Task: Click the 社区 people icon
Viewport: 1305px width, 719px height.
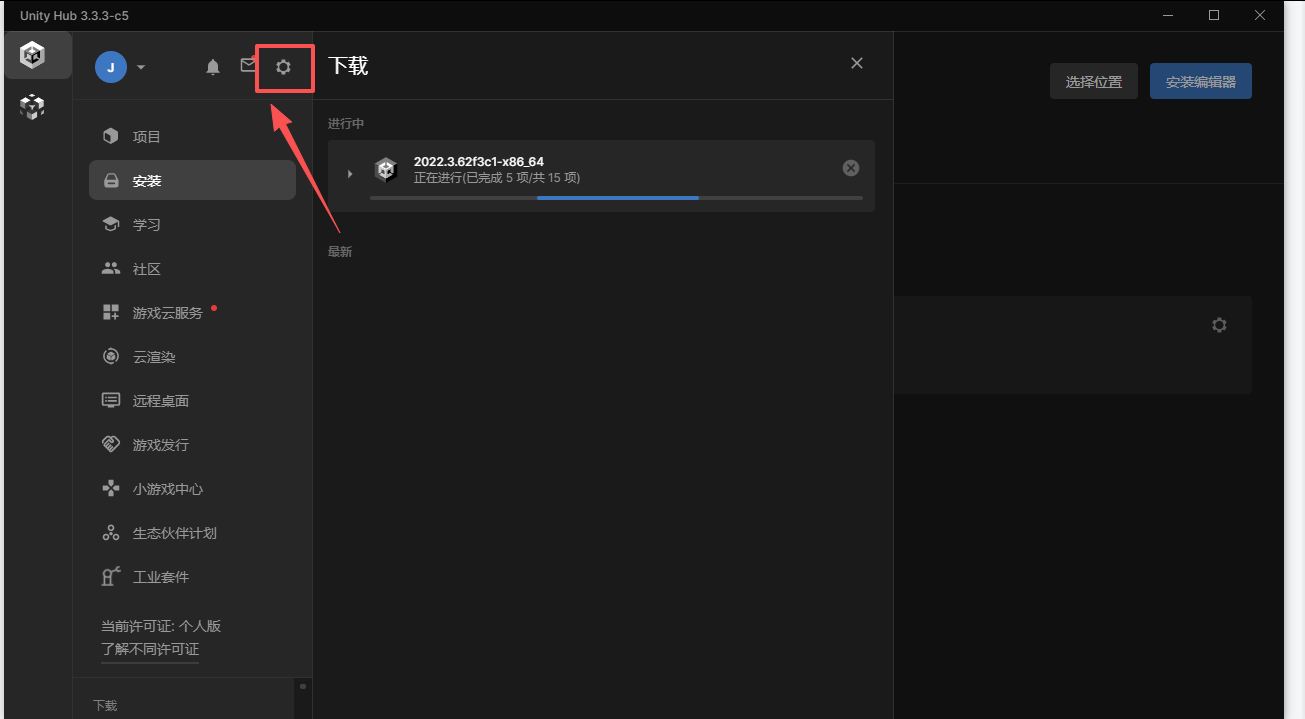Action: (x=111, y=268)
